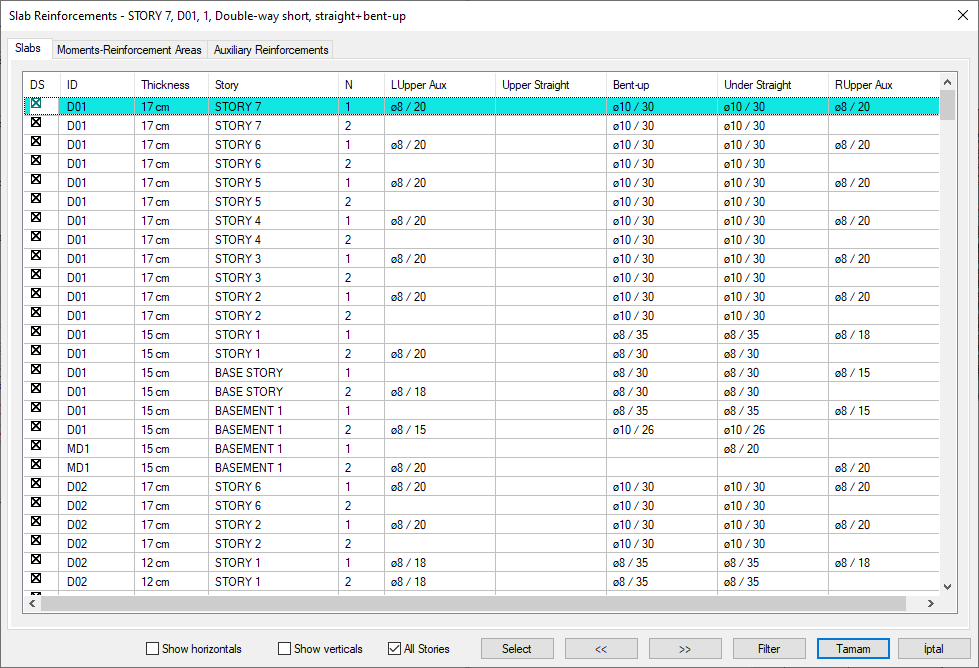Open the Filter button
This screenshot has height=668, width=979.
[x=769, y=649]
